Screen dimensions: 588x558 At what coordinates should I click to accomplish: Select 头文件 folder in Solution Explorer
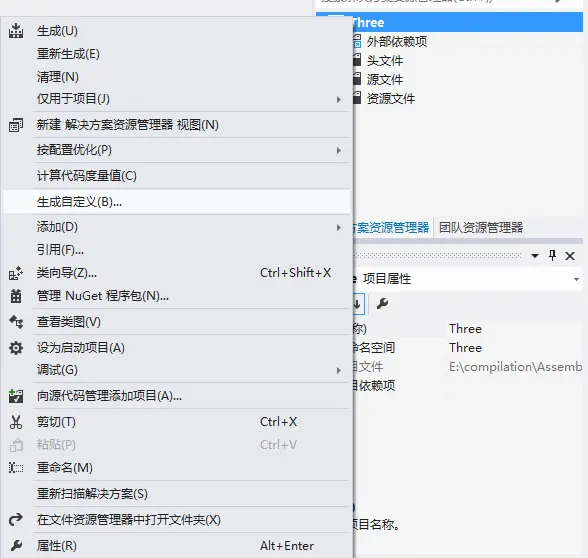click(385, 60)
